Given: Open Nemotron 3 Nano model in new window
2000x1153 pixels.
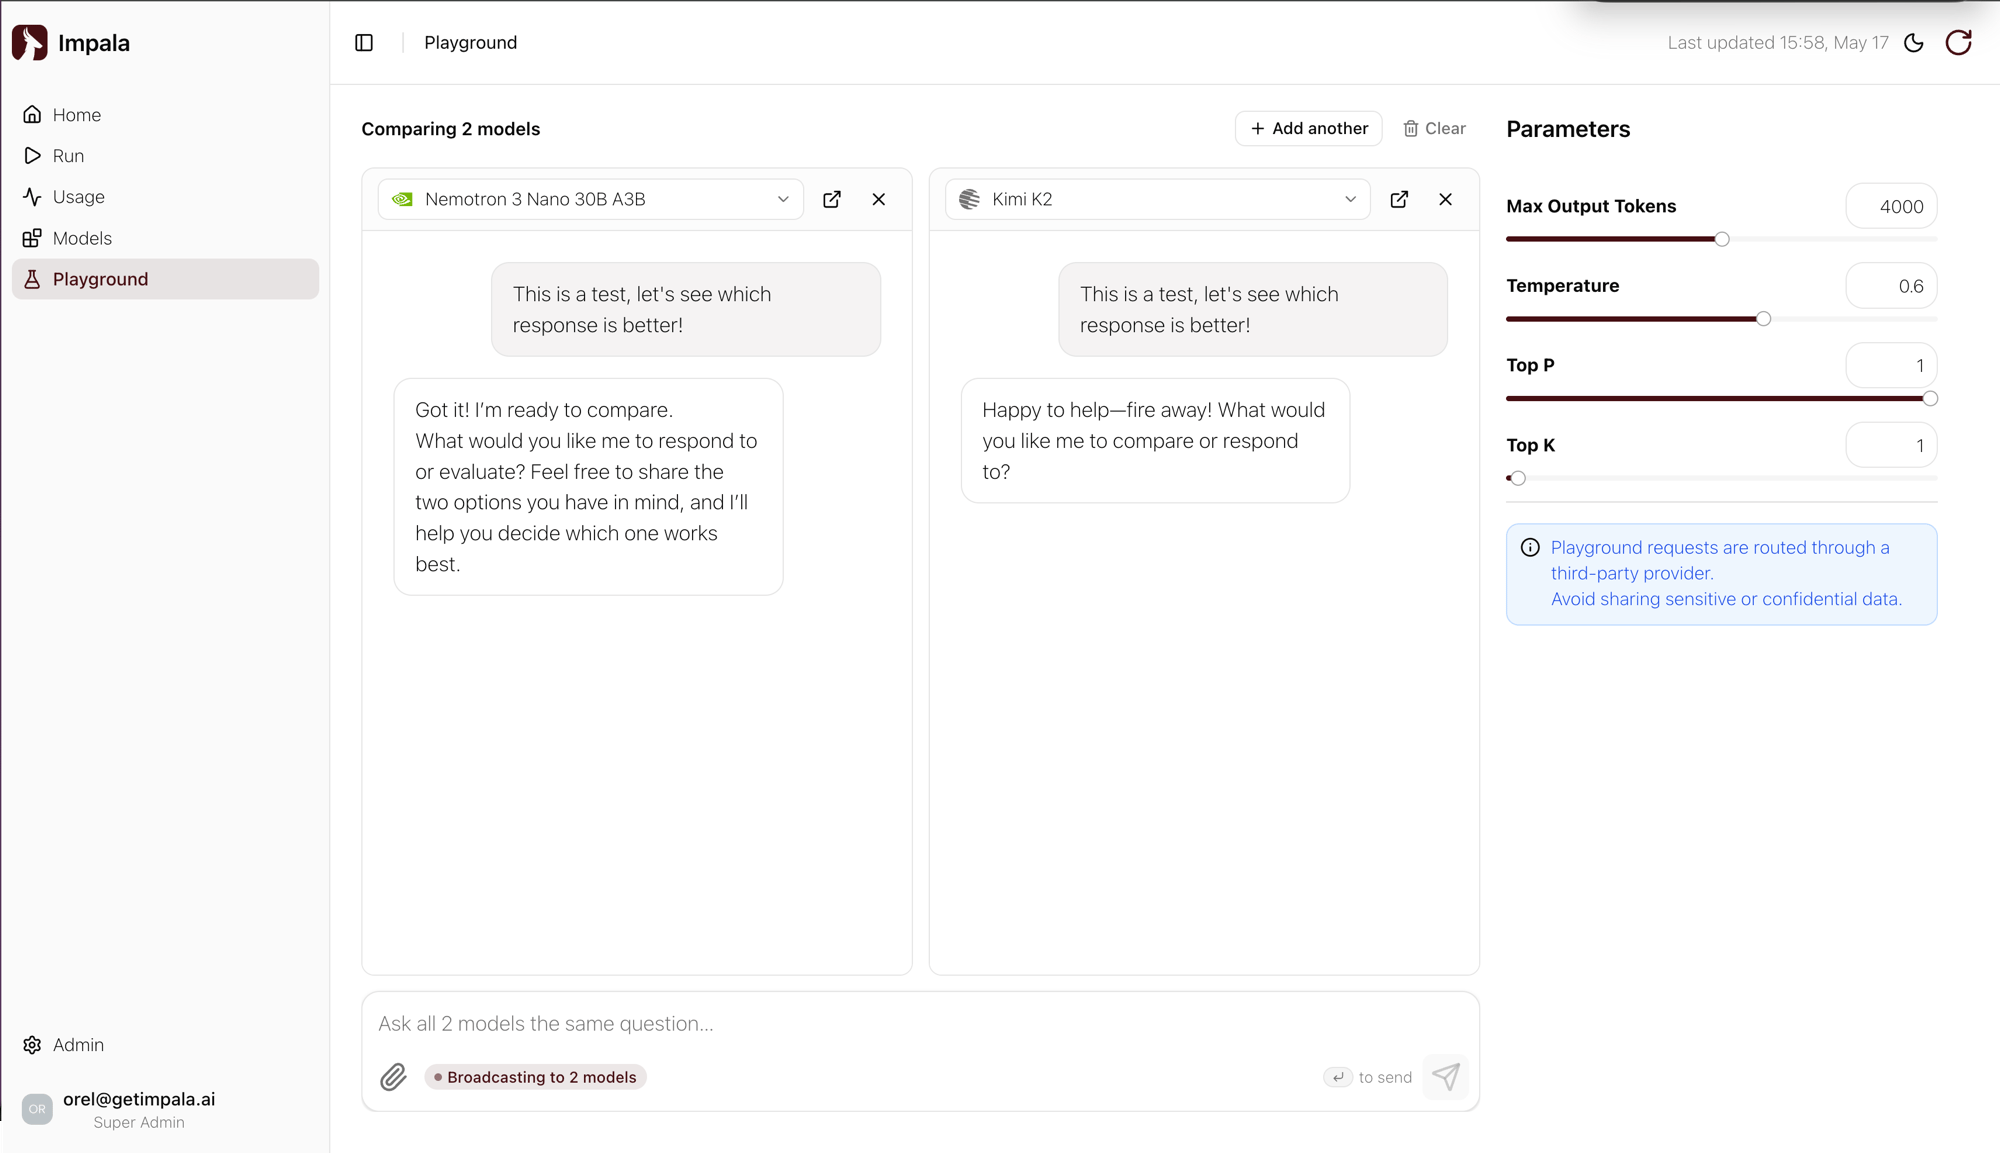Looking at the screenshot, I should [x=832, y=199].
